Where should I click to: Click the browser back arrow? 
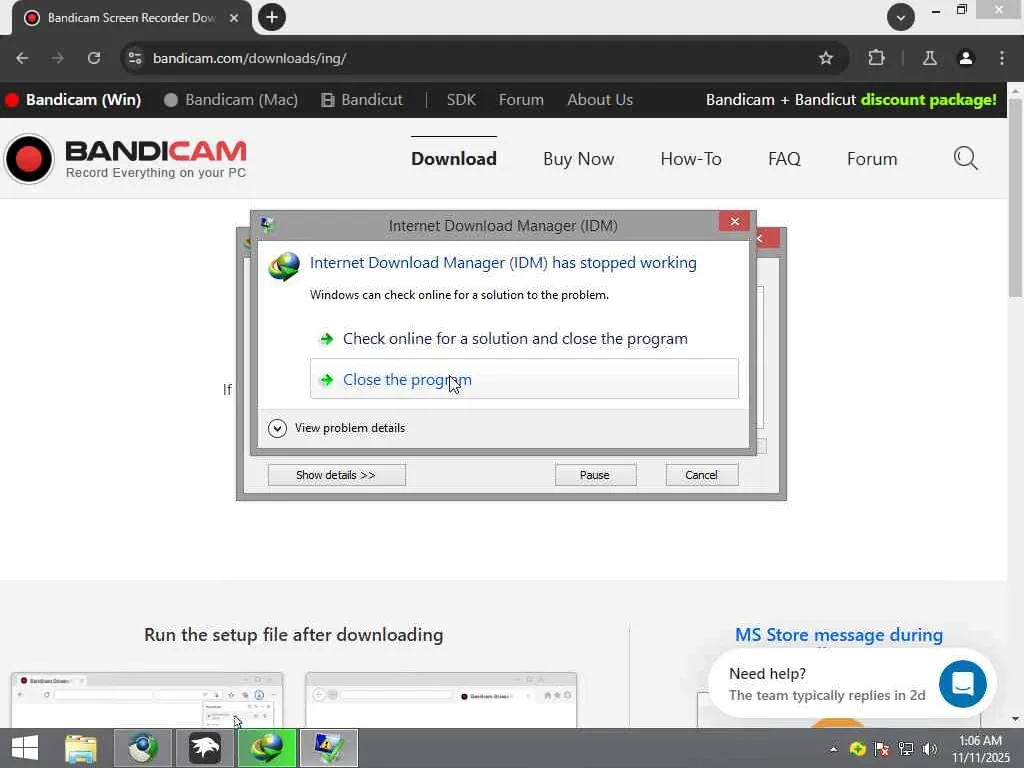coord(22,58)
